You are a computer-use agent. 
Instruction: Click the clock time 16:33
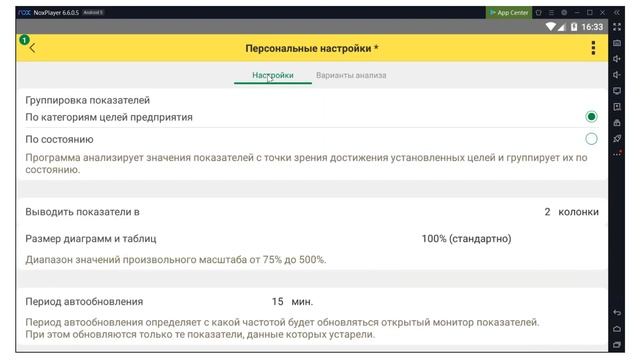pyautogui.click(x=592, y=27)
